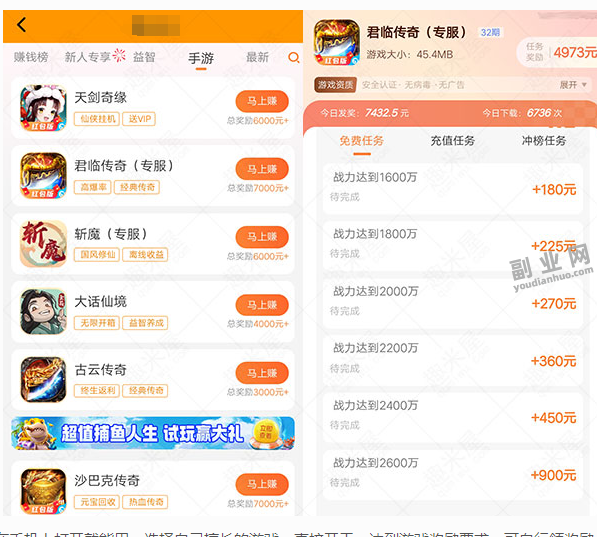Open the 超值捕鱼人生 promotional banner
The height and width of the screenshot is (537, 597).
click(x=153, y=433)
